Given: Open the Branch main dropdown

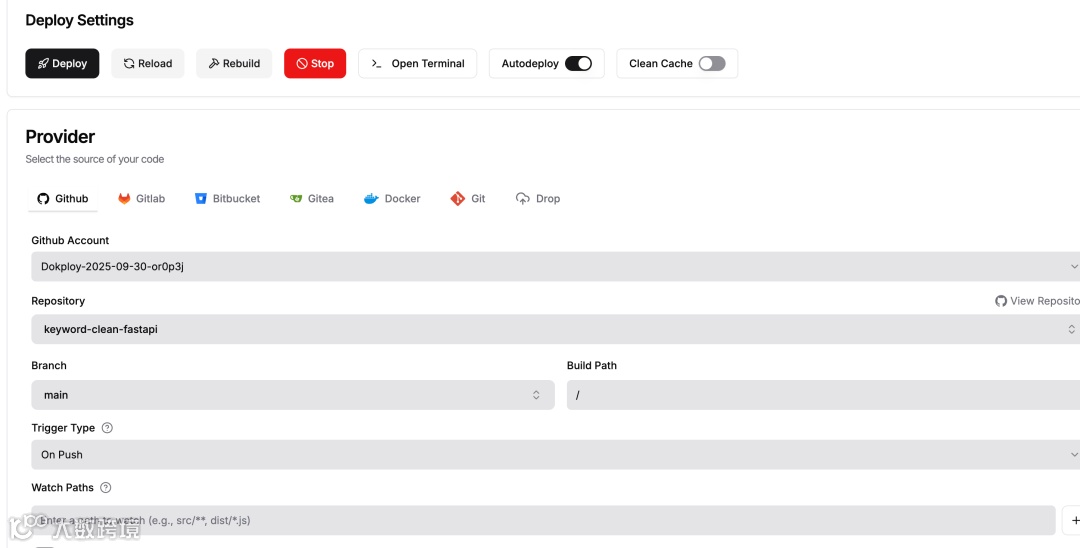Looking at the screenshot, I should (293, 395).
